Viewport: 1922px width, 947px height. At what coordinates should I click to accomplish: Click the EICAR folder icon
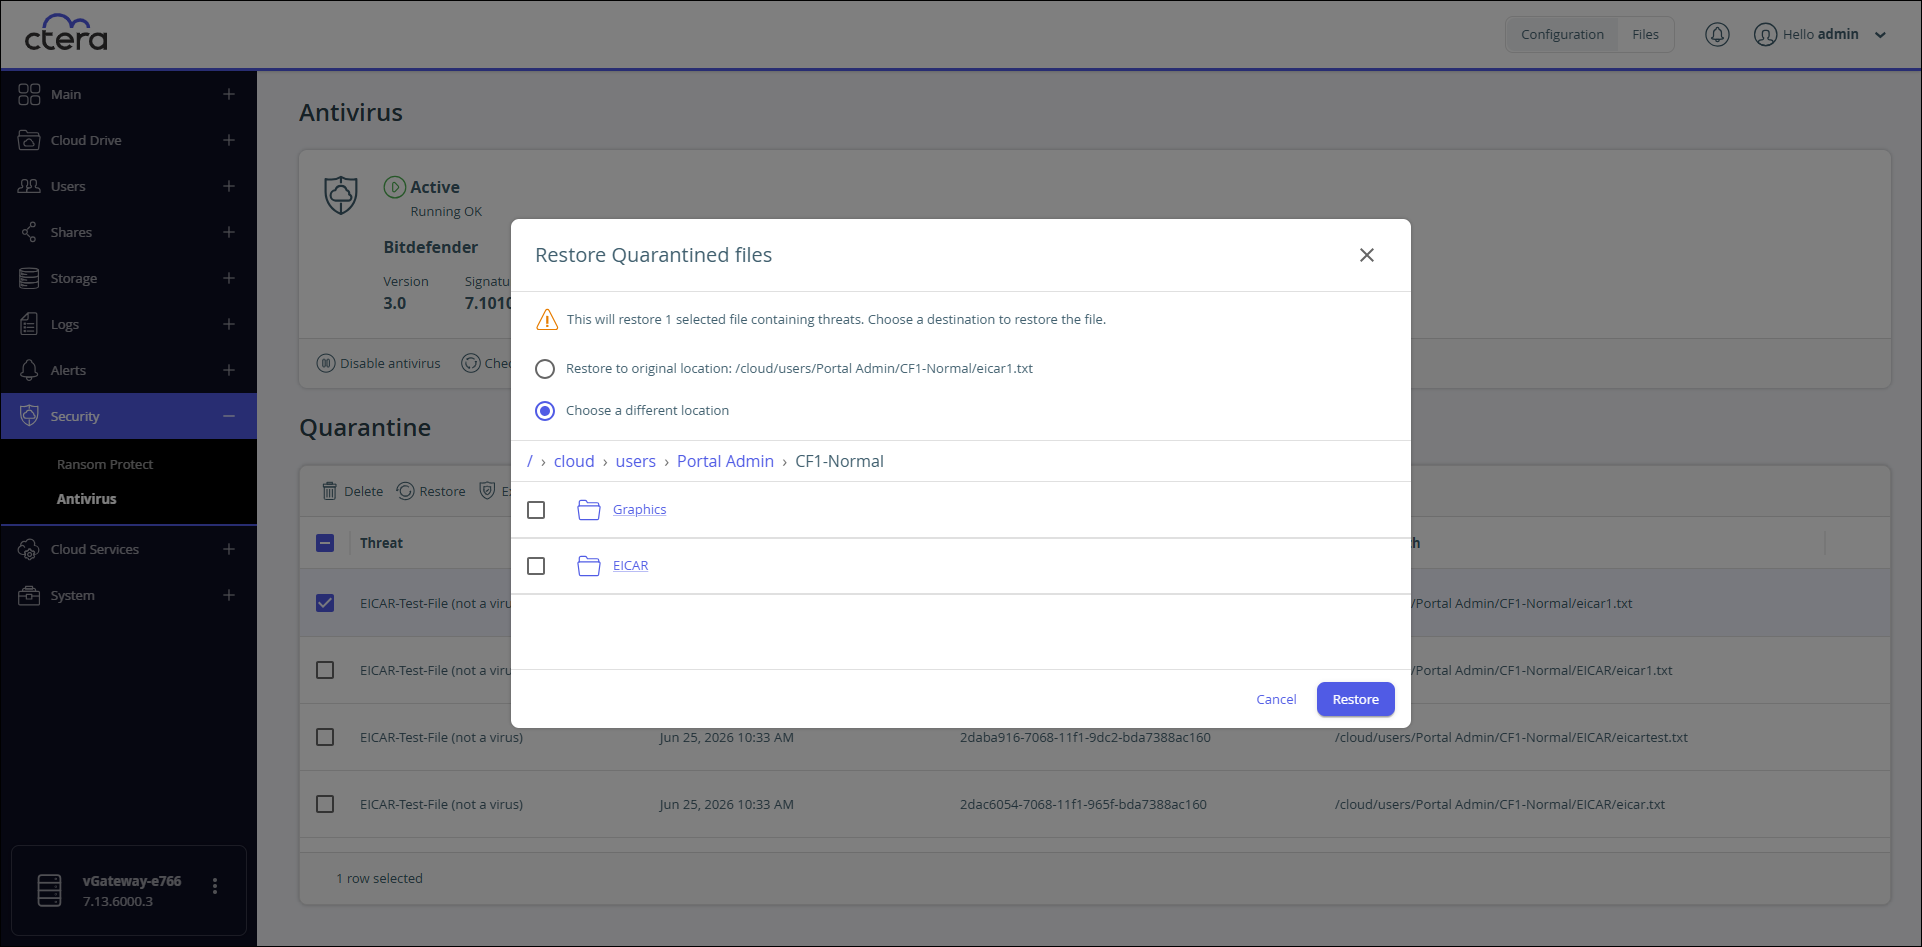(x=589, y=566)
